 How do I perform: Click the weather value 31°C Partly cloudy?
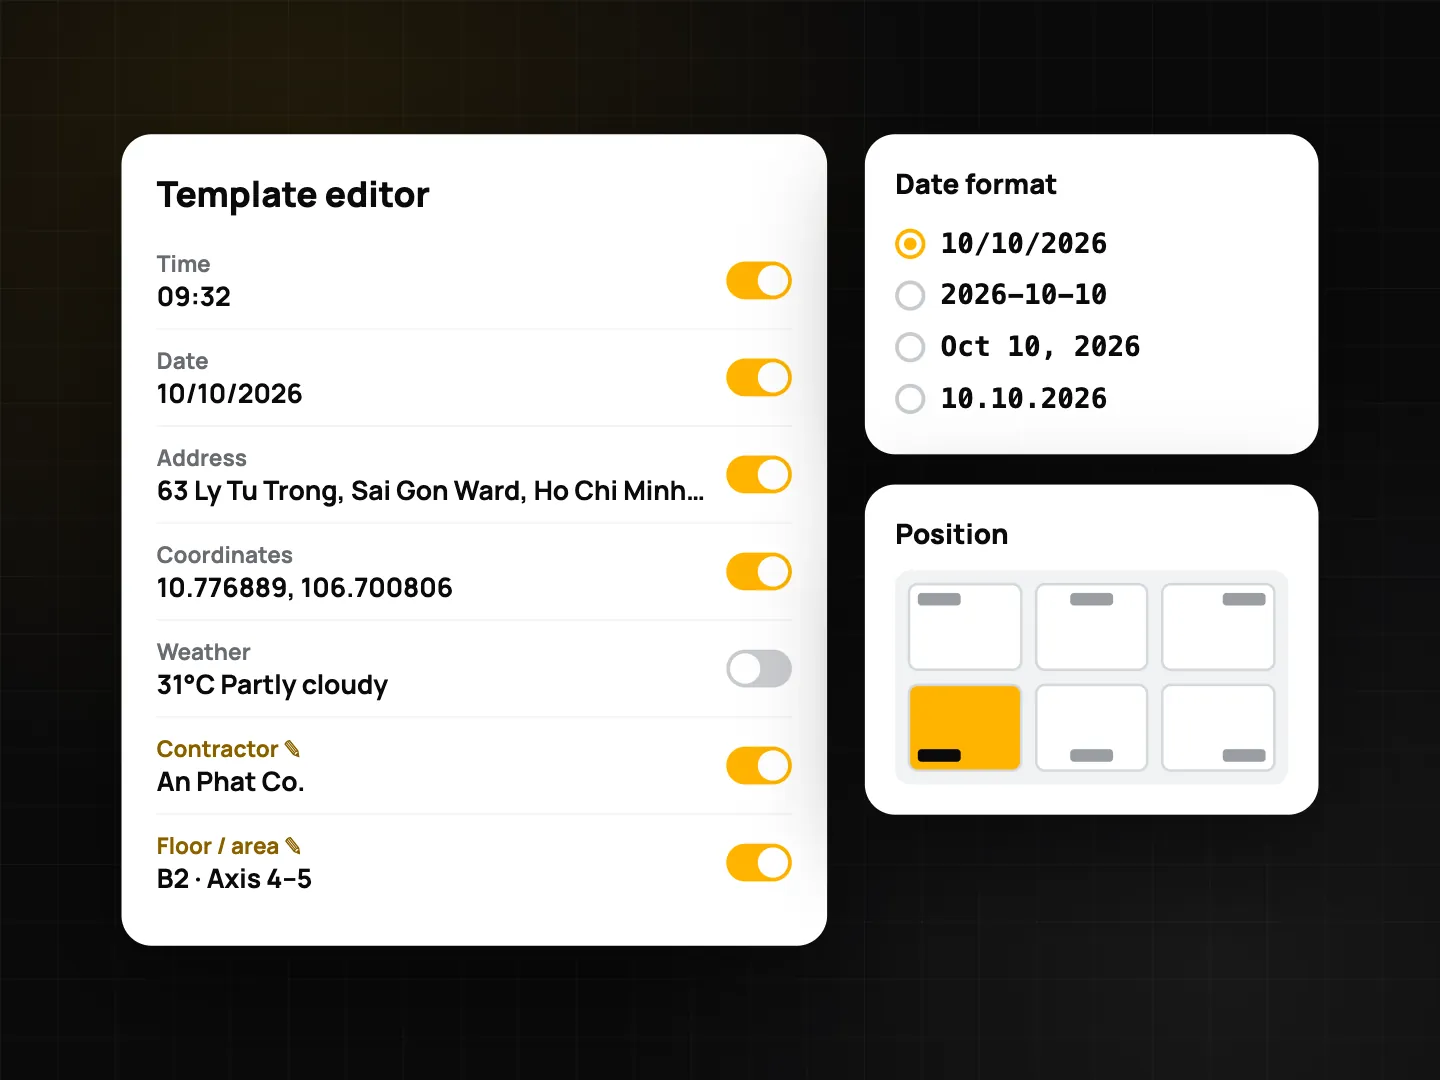pos(272,685)
